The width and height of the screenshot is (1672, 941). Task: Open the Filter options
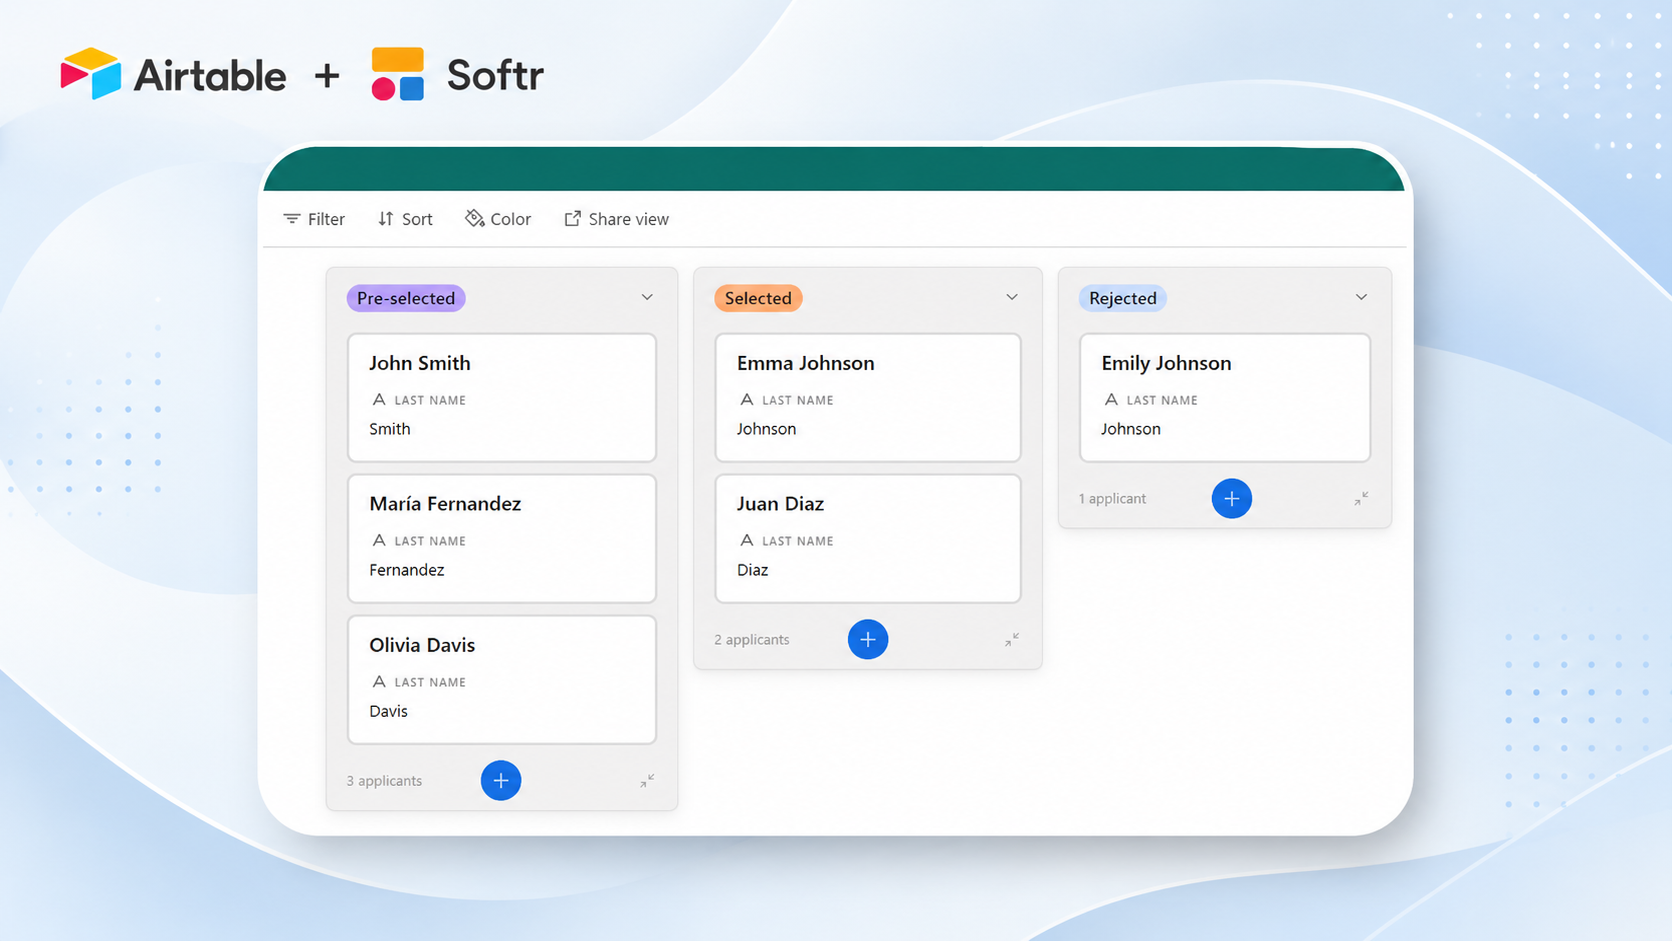tap(314, 219)
